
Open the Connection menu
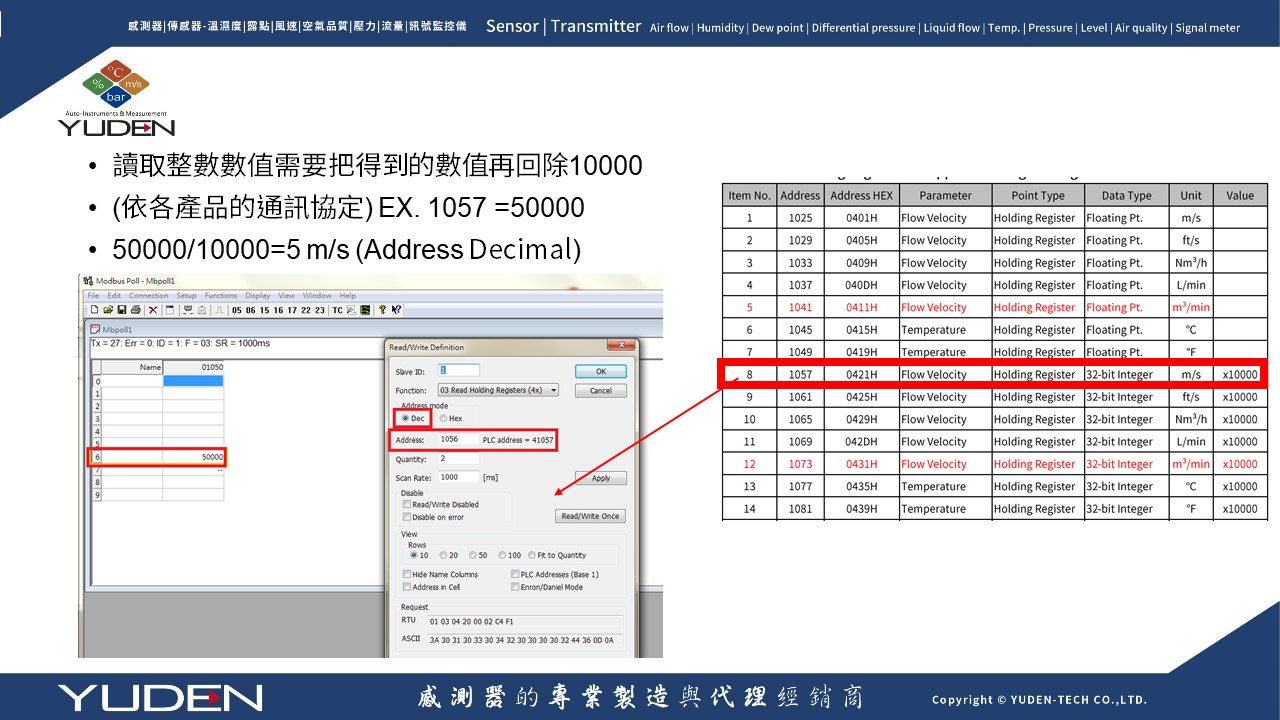pos(148,296)
